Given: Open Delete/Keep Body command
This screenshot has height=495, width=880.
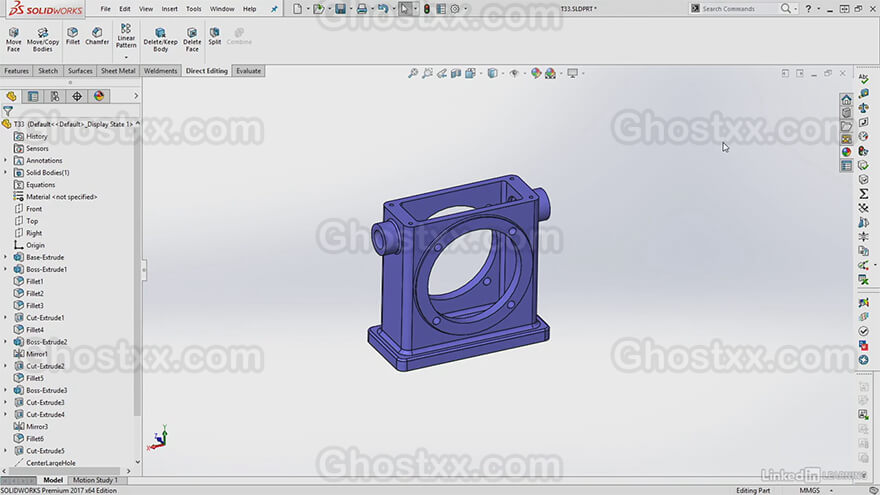Looking at the screenshot, I should coord(161,39).
